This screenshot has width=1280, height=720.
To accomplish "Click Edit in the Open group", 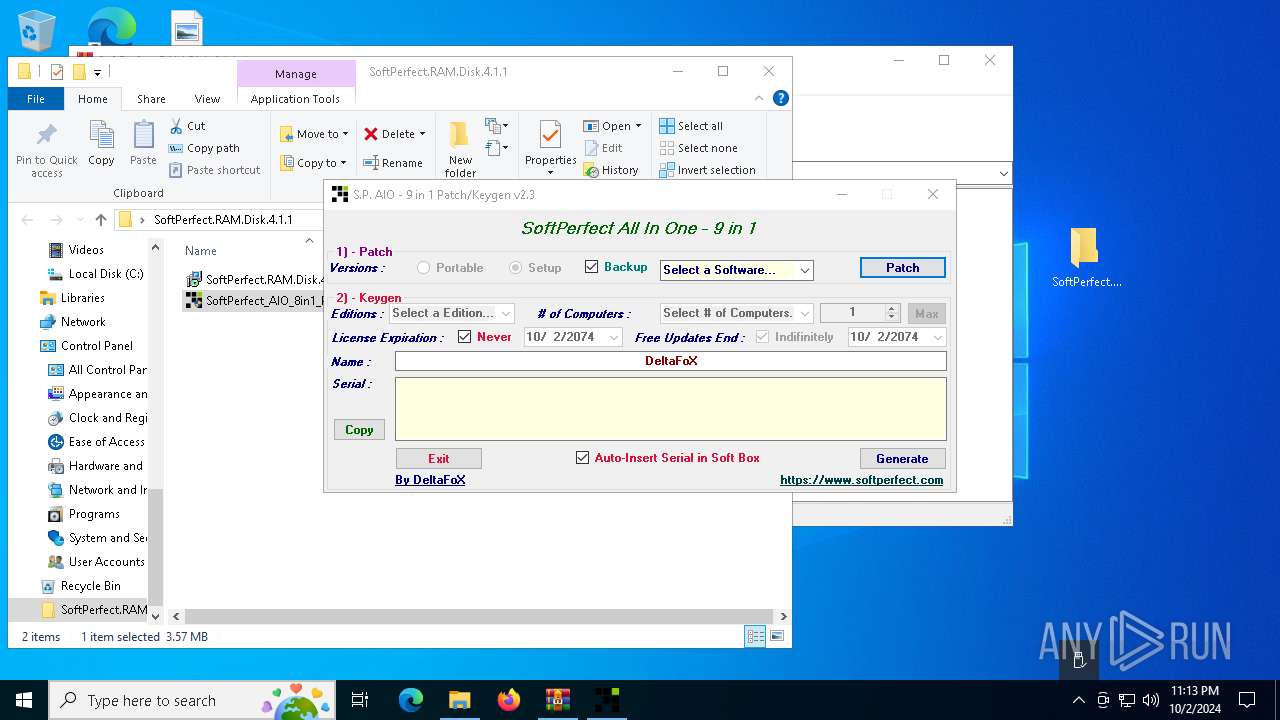I will [603, 148].
